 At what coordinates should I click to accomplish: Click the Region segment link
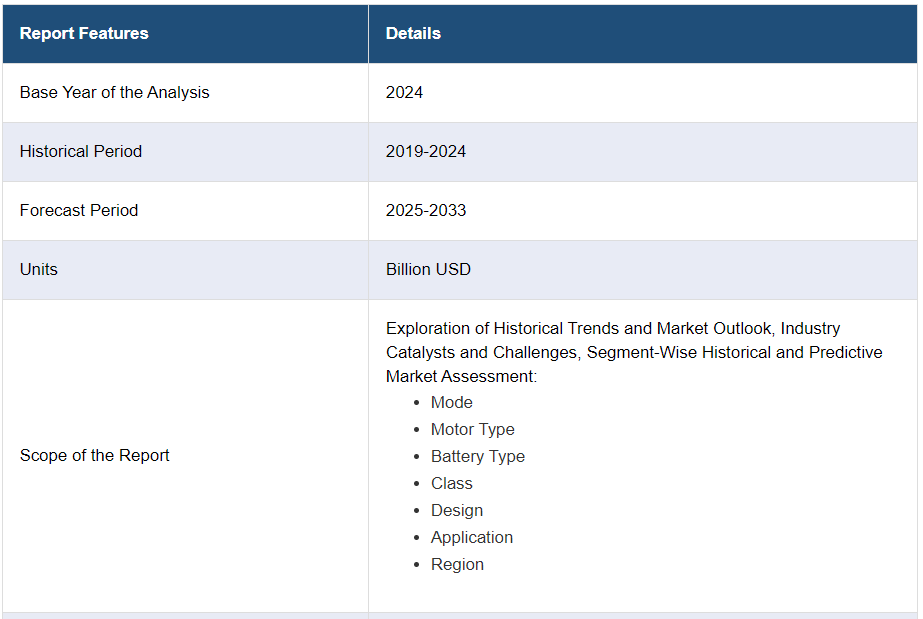pyautogui.click(x=457, y=564)
